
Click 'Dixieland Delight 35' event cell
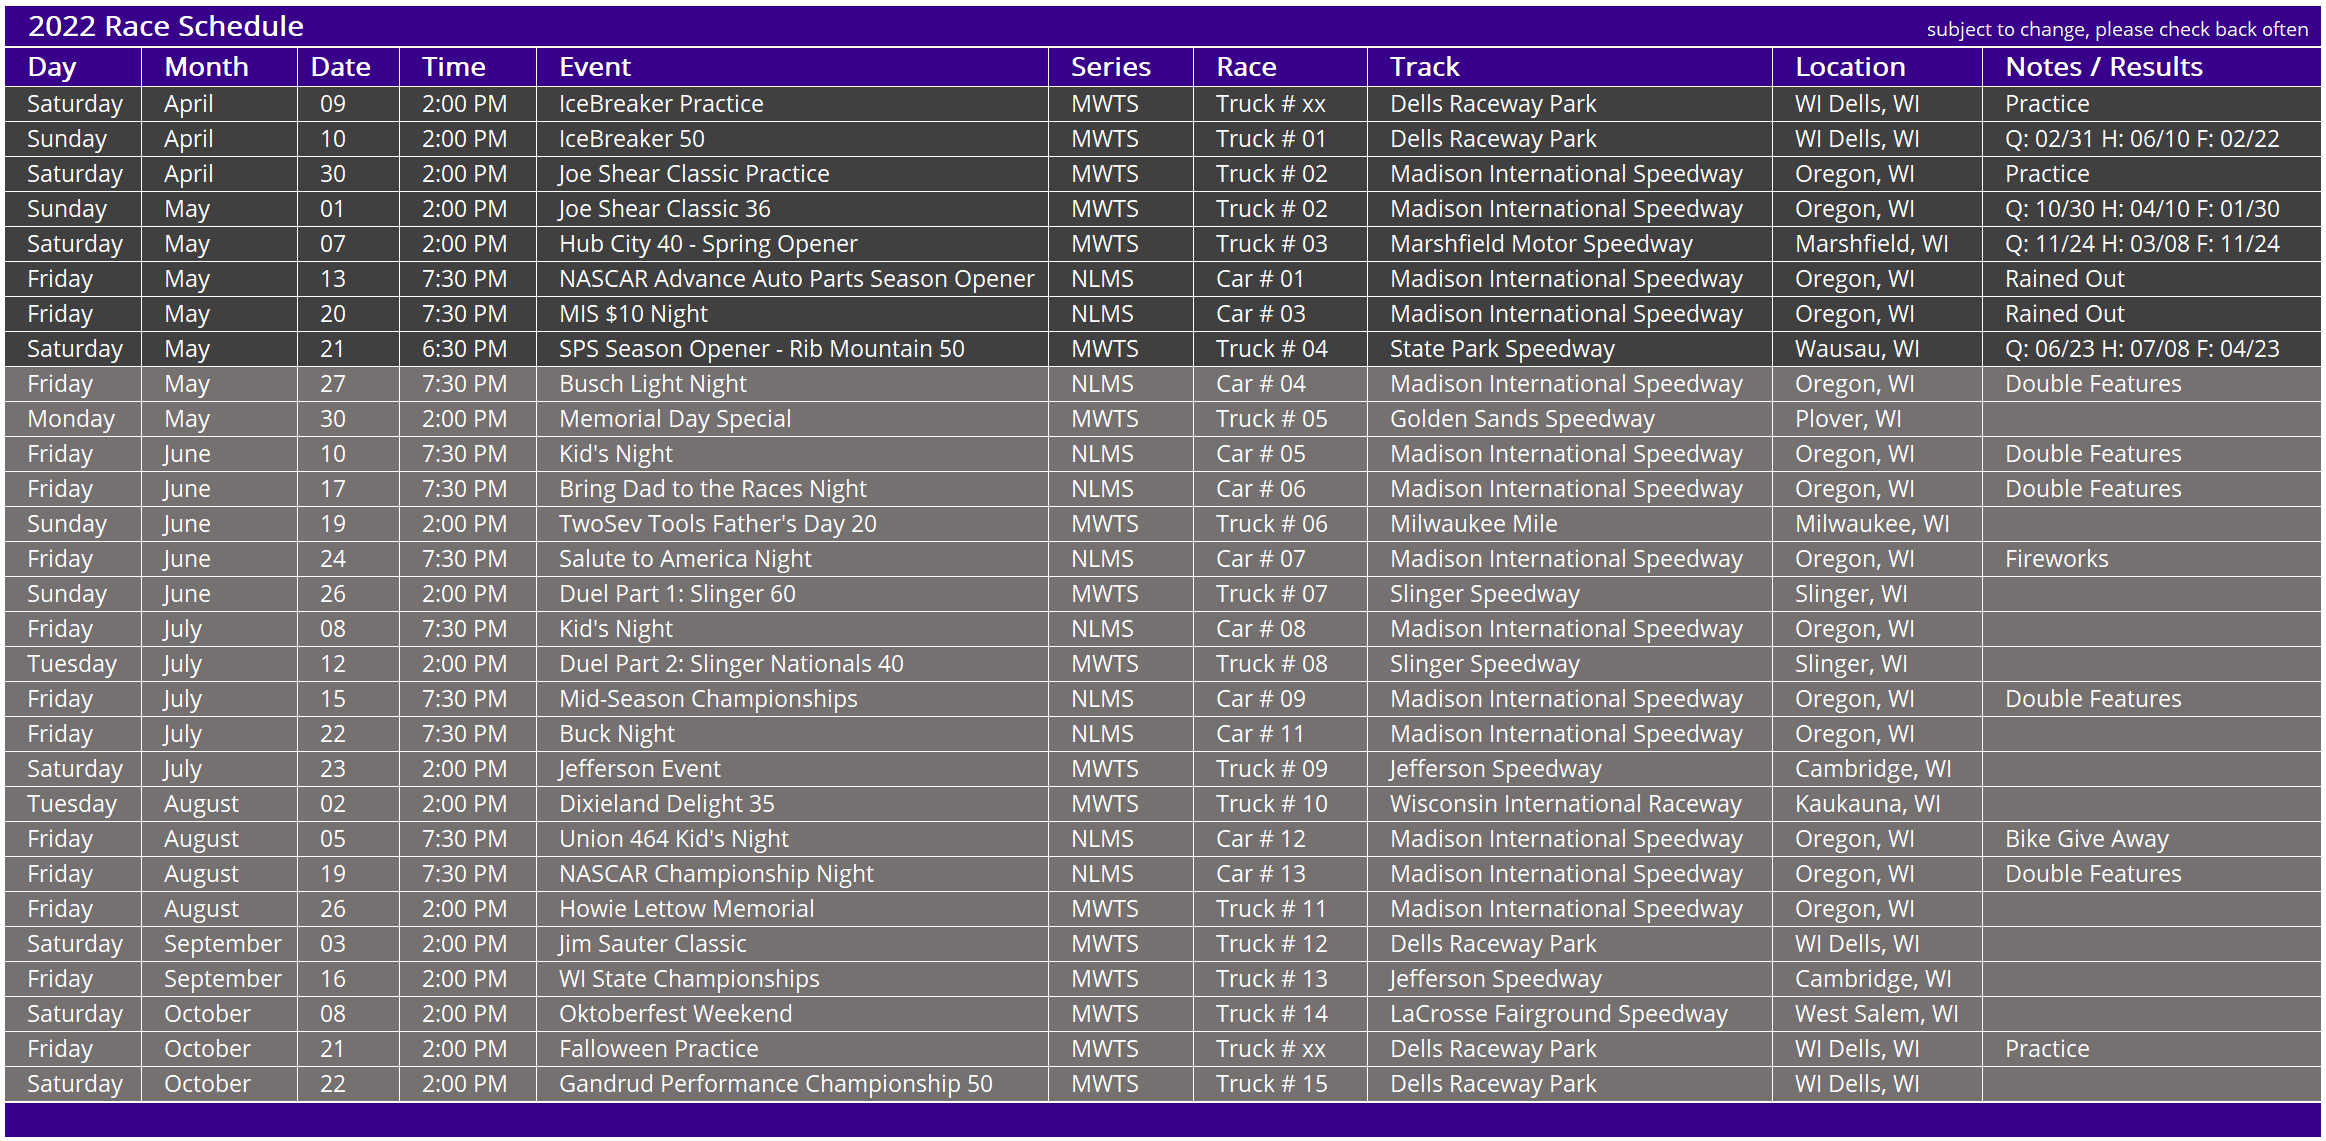pyautogui.click(x=667, y=804)
